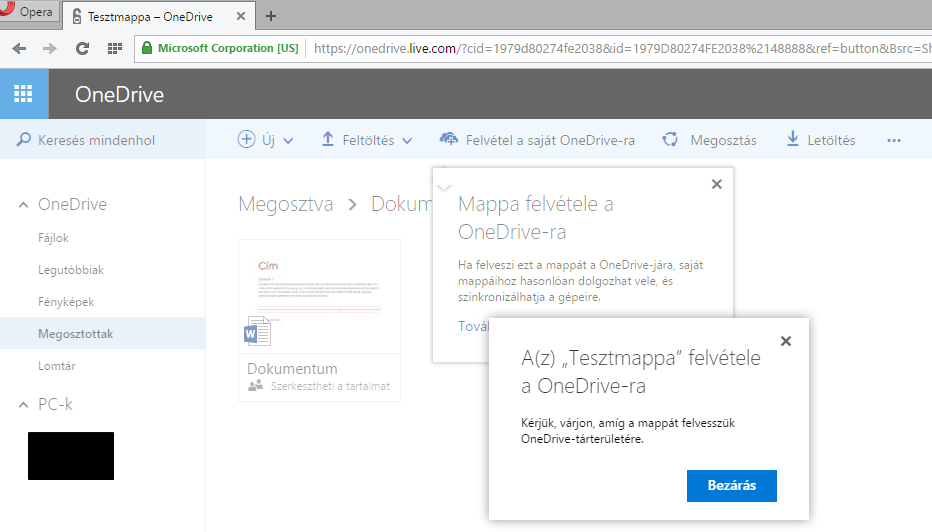Open the Dokumentum thumbnail preview
Screen dimensions: 932x532
coord(319,297)
